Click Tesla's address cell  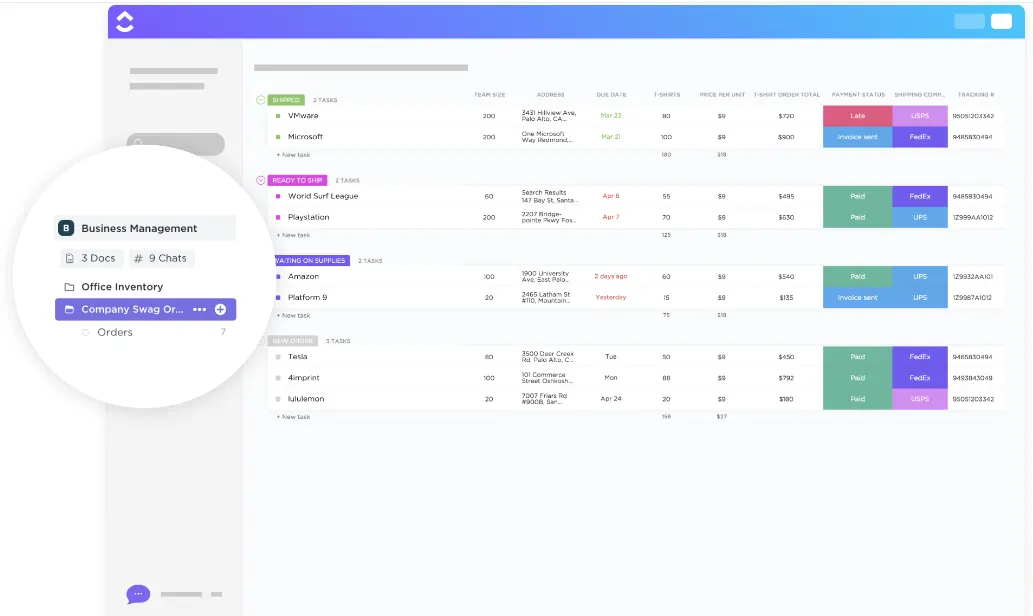click(x=547, y=357)
